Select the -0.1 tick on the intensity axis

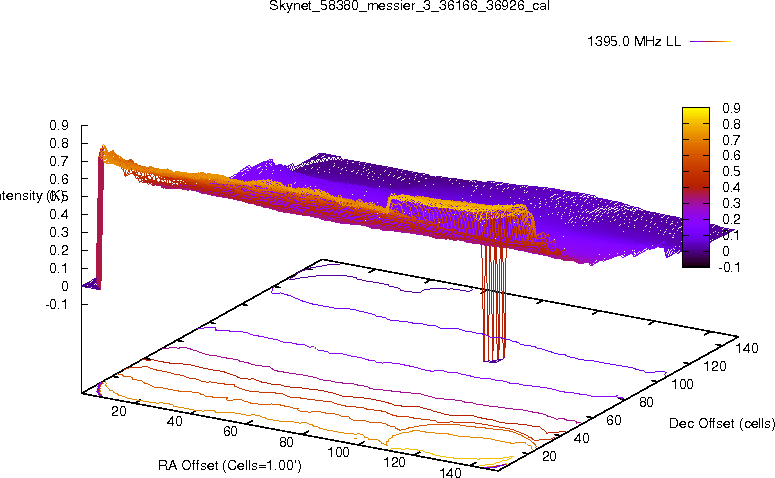point(56,304)
